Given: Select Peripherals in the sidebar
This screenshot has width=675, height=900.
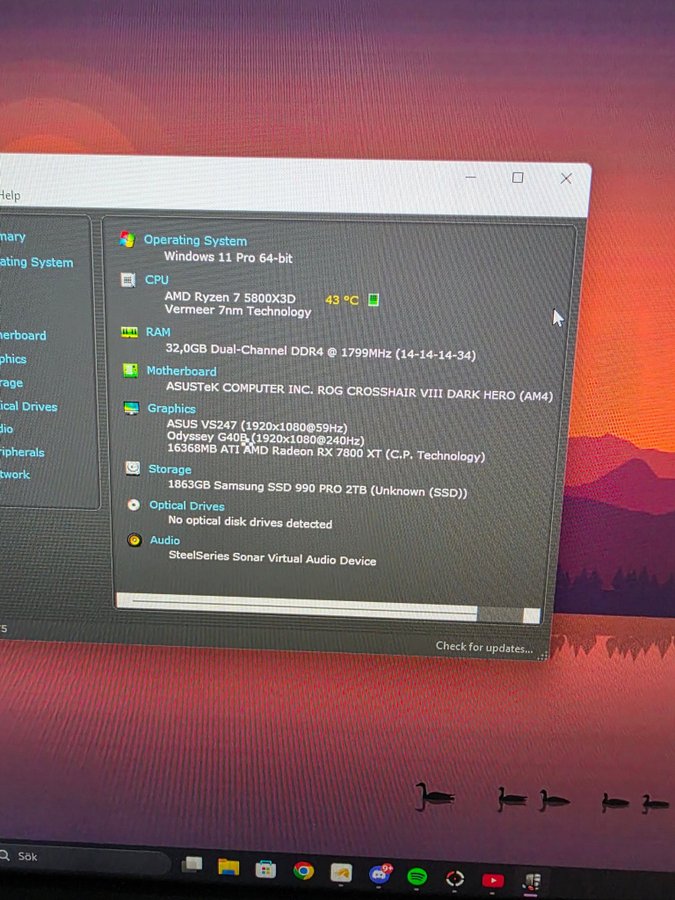Looking at the screenshot, I should (22, 452).
